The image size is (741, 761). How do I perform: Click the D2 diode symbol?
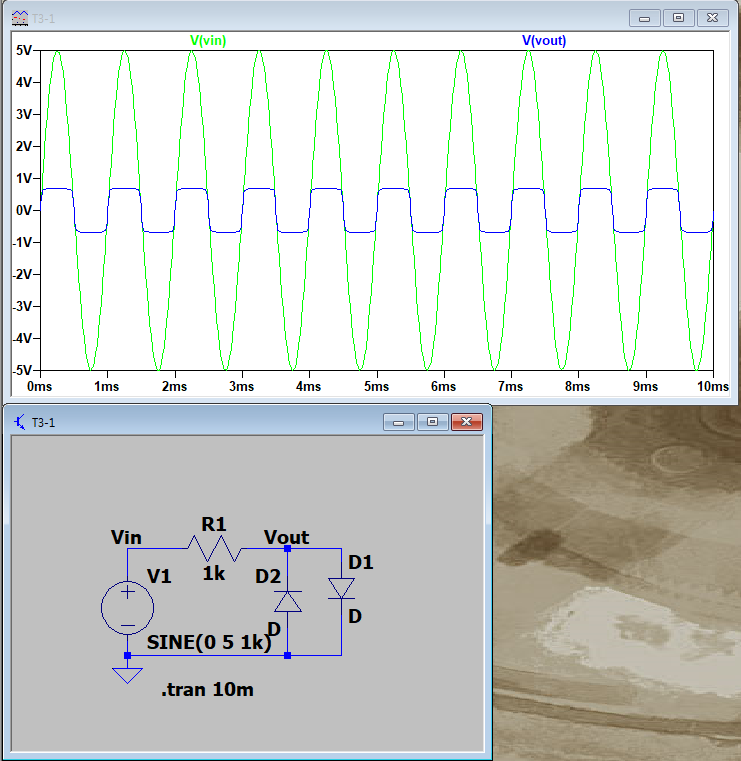(288, 601)
